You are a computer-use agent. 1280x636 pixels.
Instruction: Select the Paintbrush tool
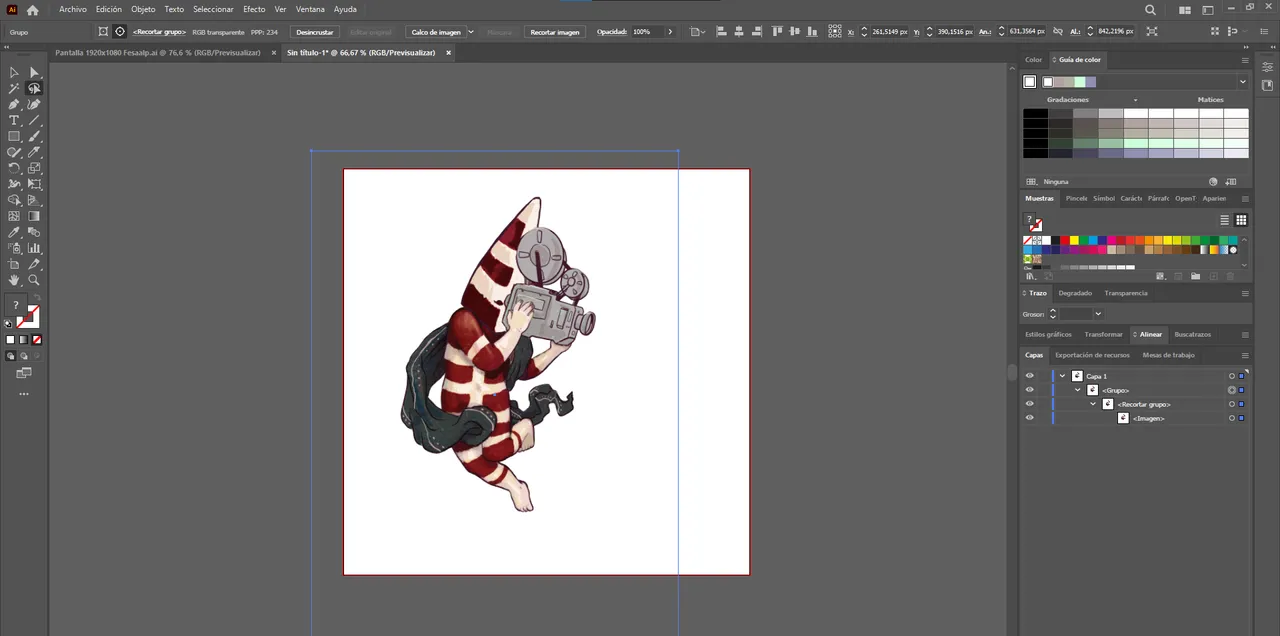coord(34,136)
